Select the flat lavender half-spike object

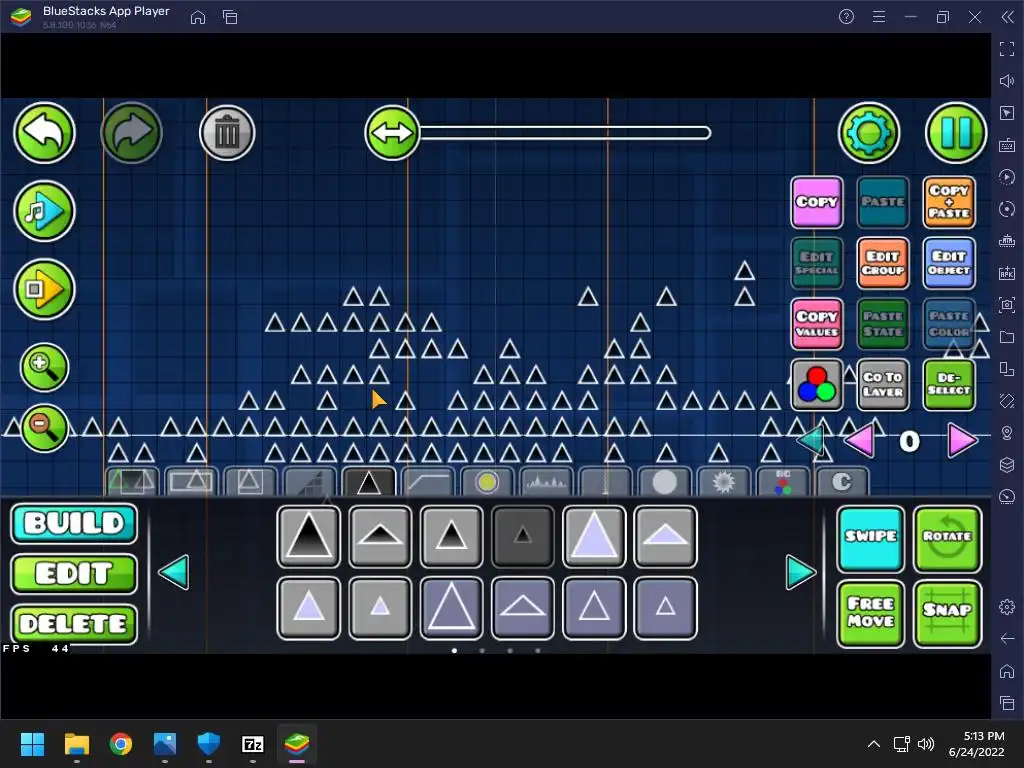pyautogui.click(x=665, y=536)
